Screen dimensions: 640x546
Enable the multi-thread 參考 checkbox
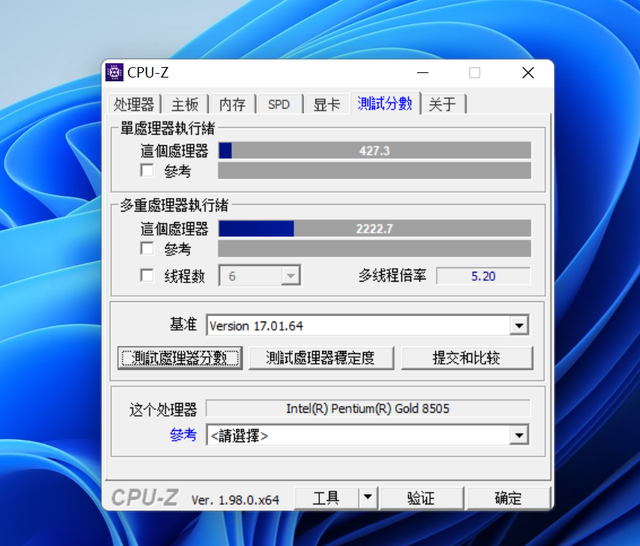(x=147, y=248)
